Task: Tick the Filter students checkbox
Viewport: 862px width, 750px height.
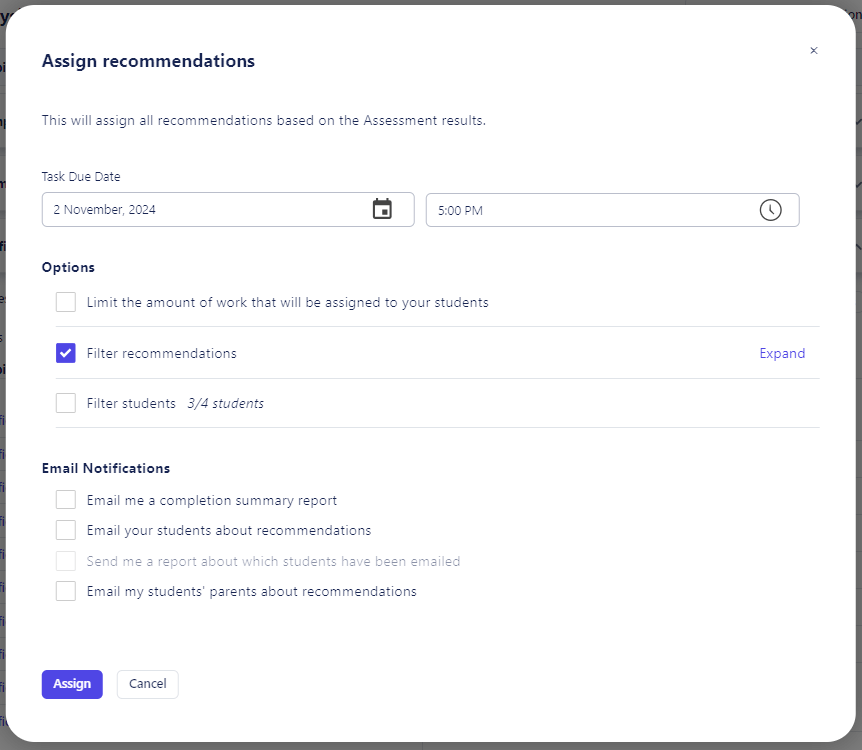Action: (66, 403)
